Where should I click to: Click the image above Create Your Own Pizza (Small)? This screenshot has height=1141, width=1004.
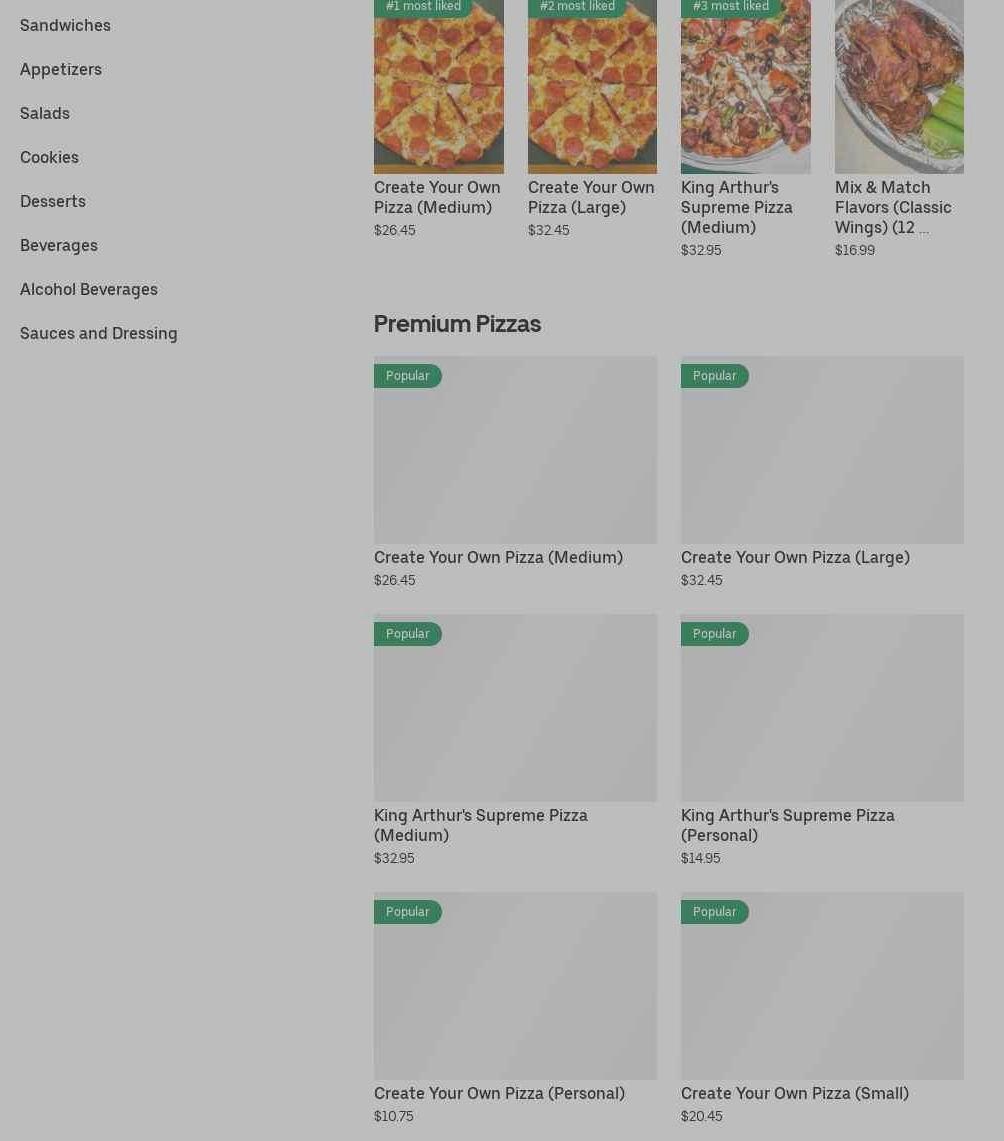(x=822, y=985)
